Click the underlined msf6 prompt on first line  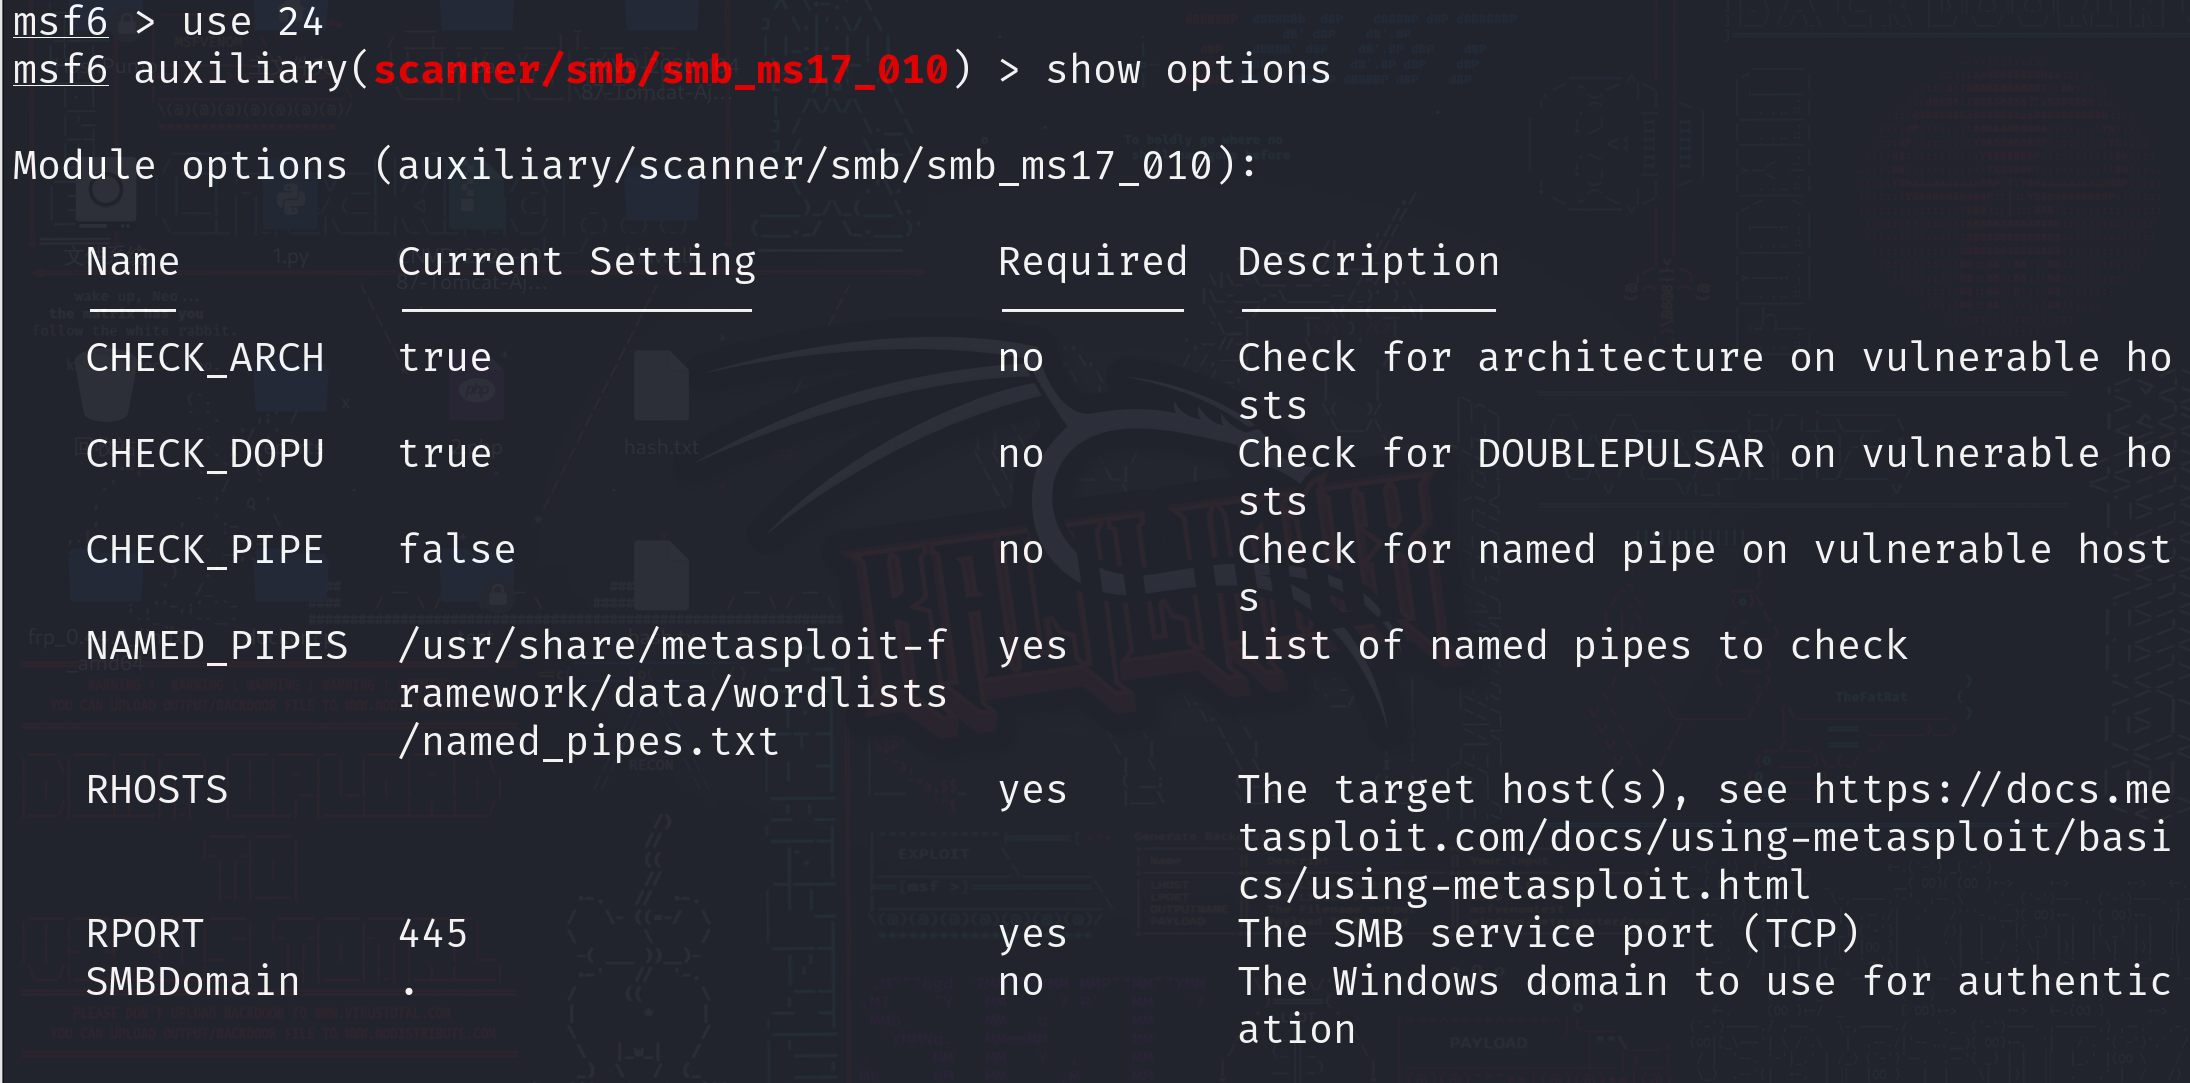point(60,22)
